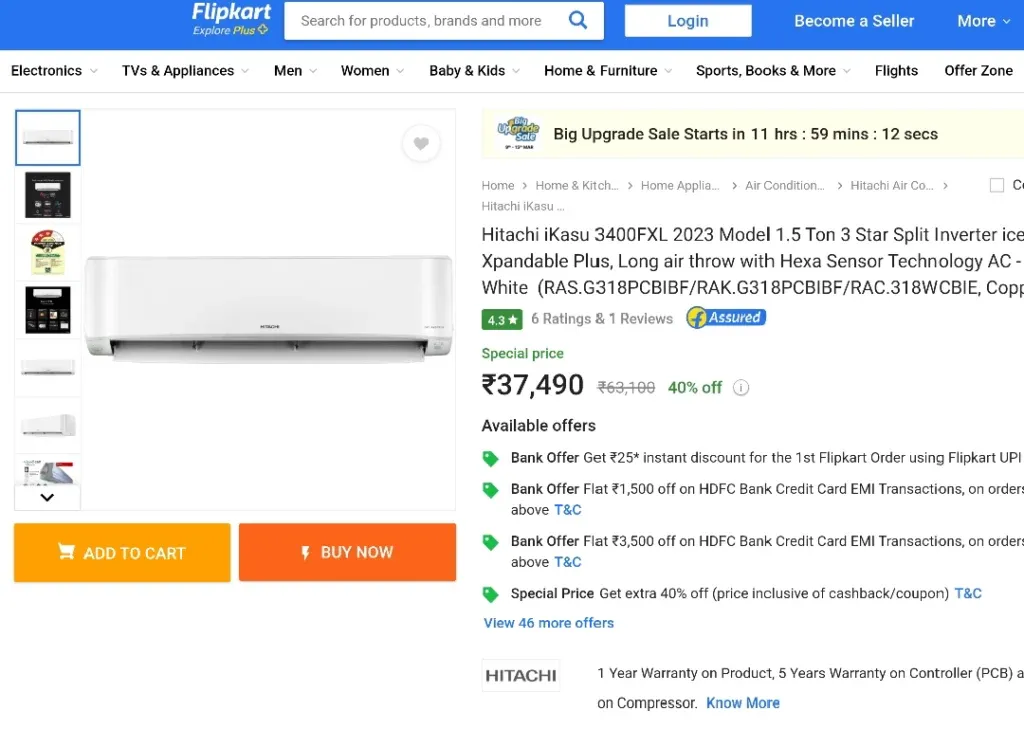Click the price info icon near 40% off

click(741, 387)
